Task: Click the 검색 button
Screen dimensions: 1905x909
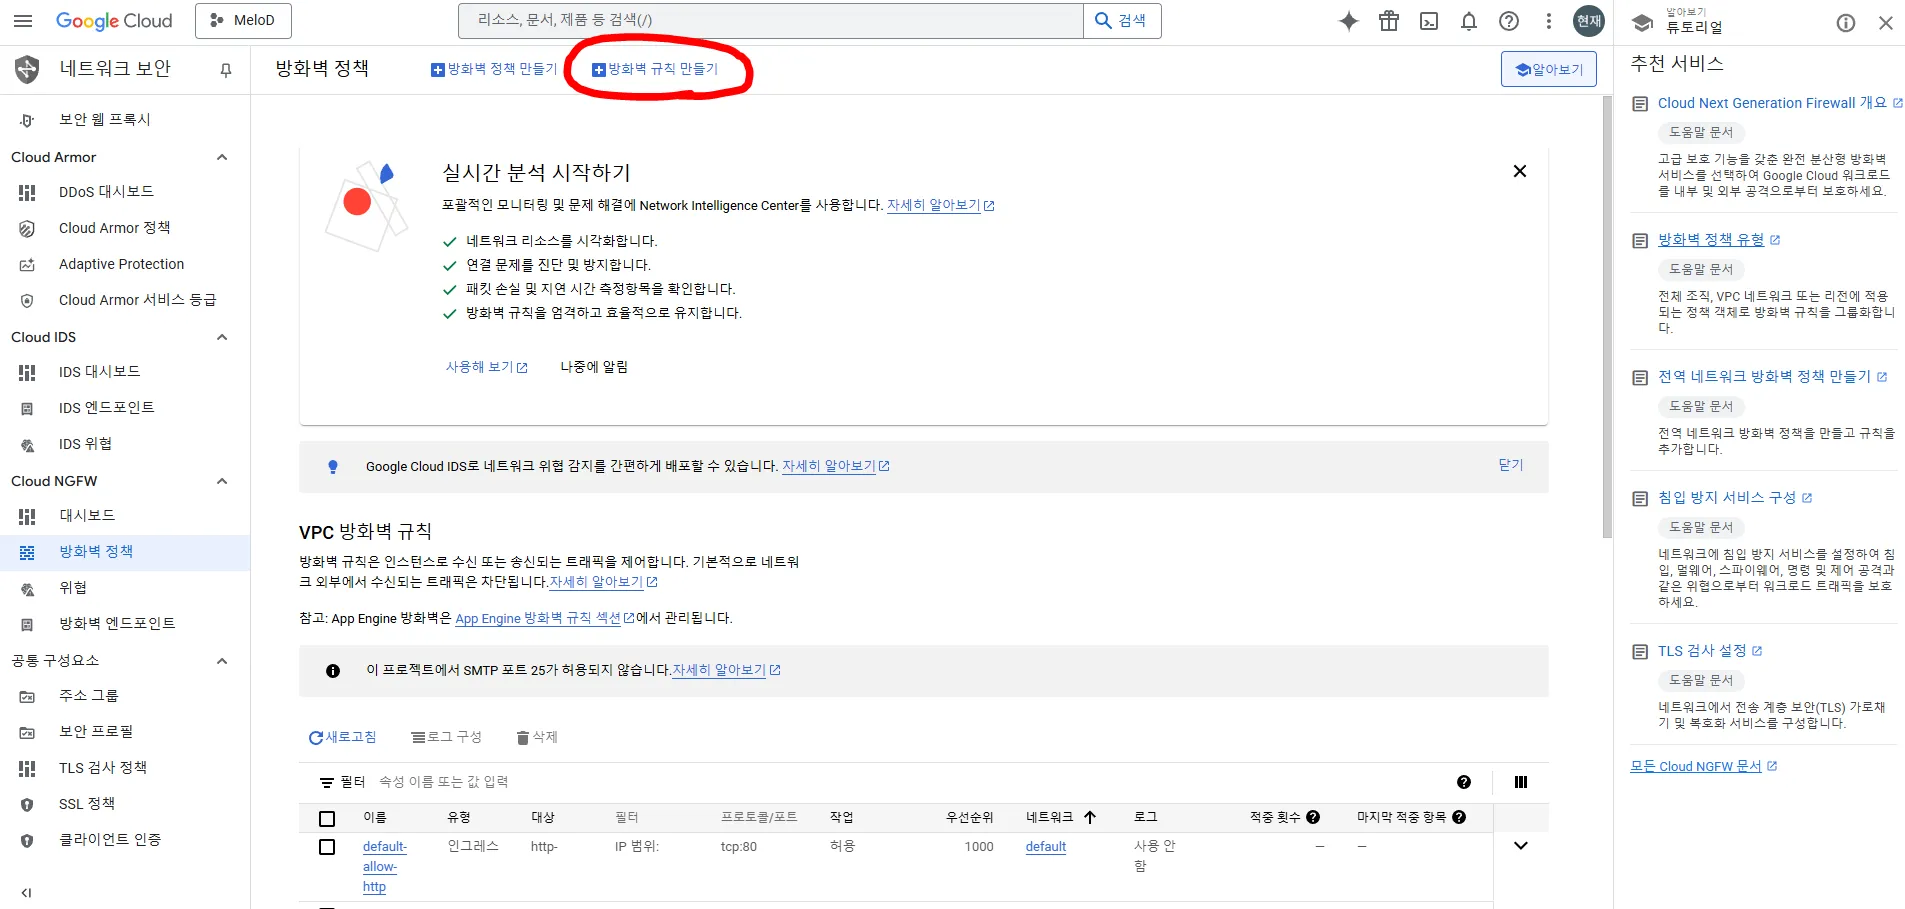Action: (x=1122, y=21)
